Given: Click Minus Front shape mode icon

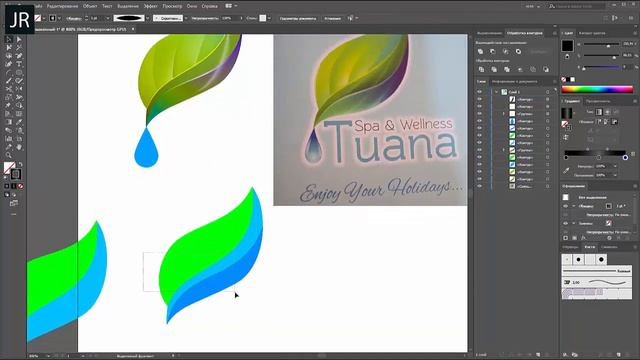Looking at the screenshot, I should 493,52.
